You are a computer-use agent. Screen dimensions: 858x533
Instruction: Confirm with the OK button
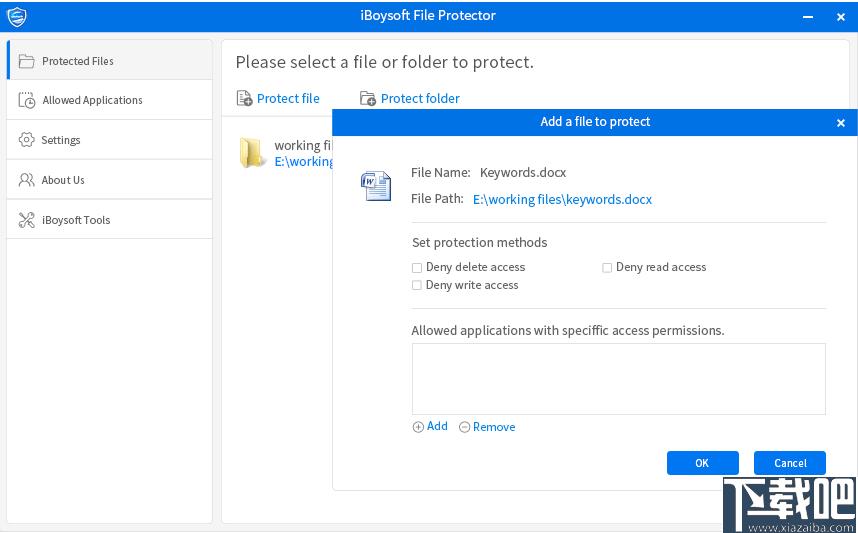703,463
